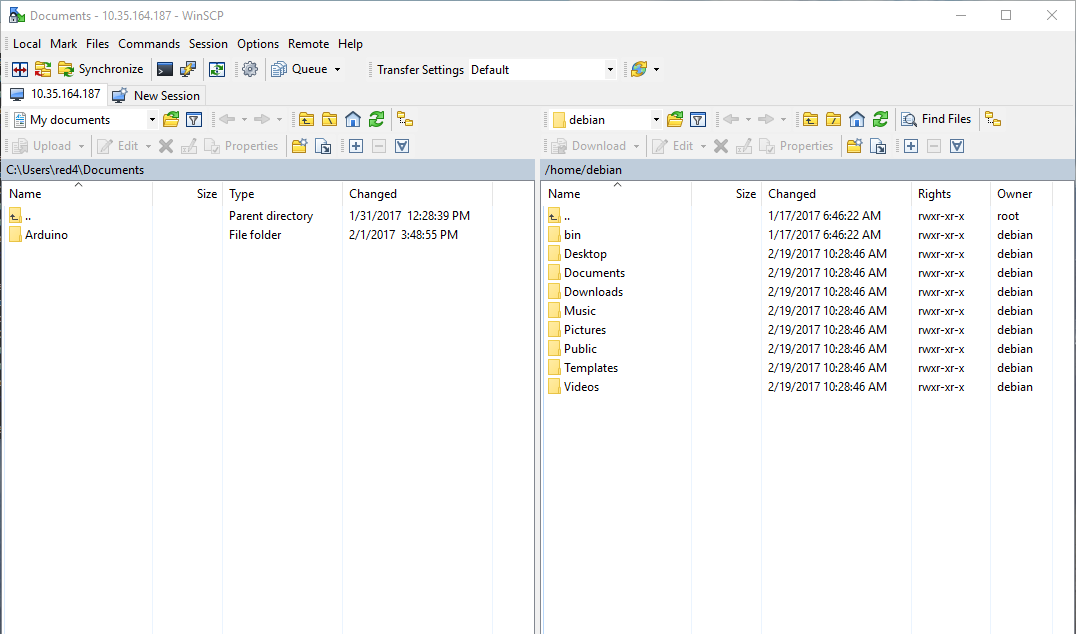Click the local Add link shortcut icon
This screenshot has width=1076, height=634.
pos(323,146)
